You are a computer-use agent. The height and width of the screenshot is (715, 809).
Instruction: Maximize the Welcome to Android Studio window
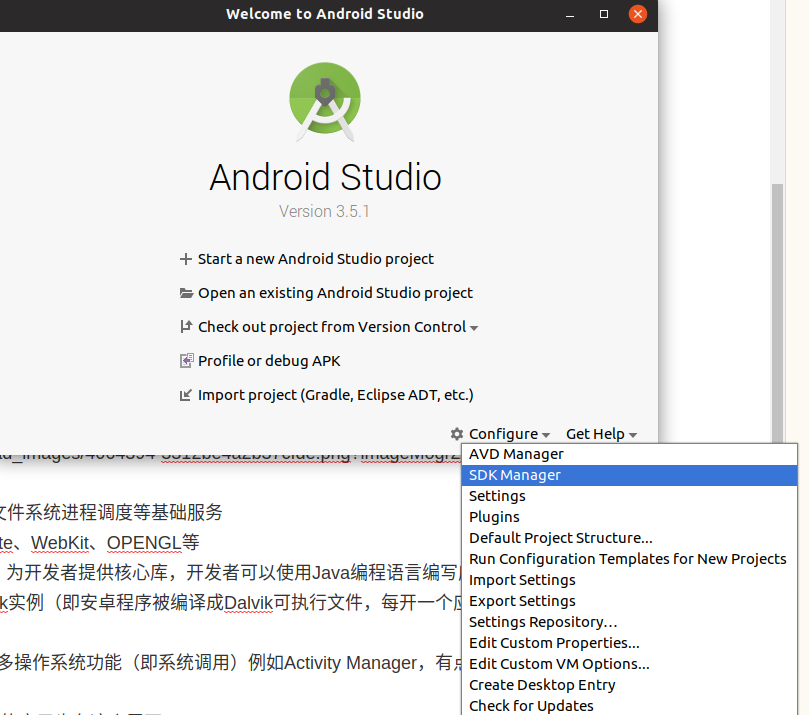pos(604,14)
